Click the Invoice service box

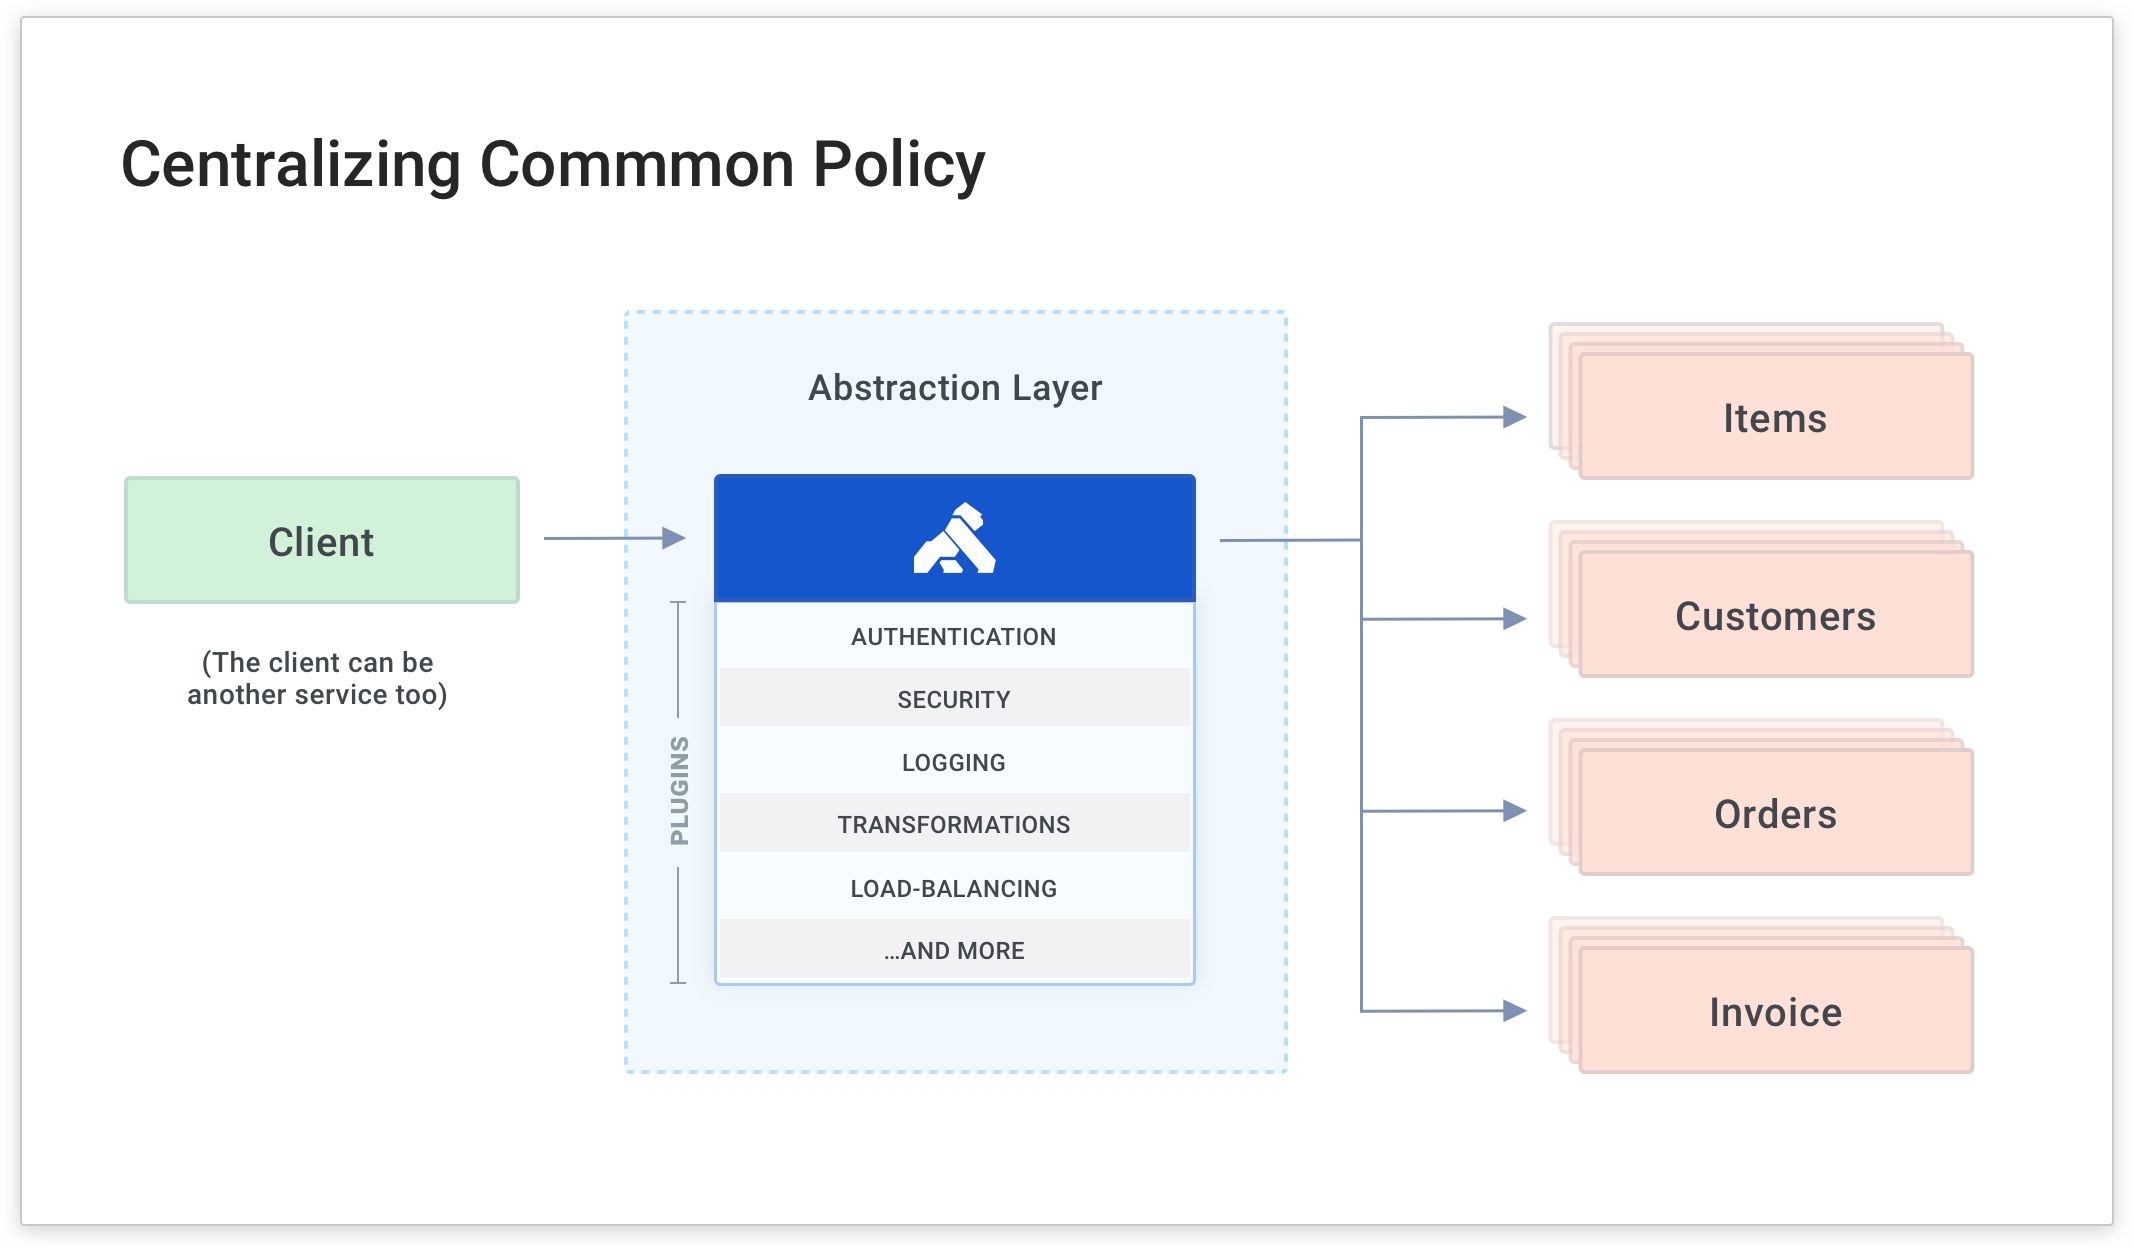pyautogui.click(x=1774, y=1012)
